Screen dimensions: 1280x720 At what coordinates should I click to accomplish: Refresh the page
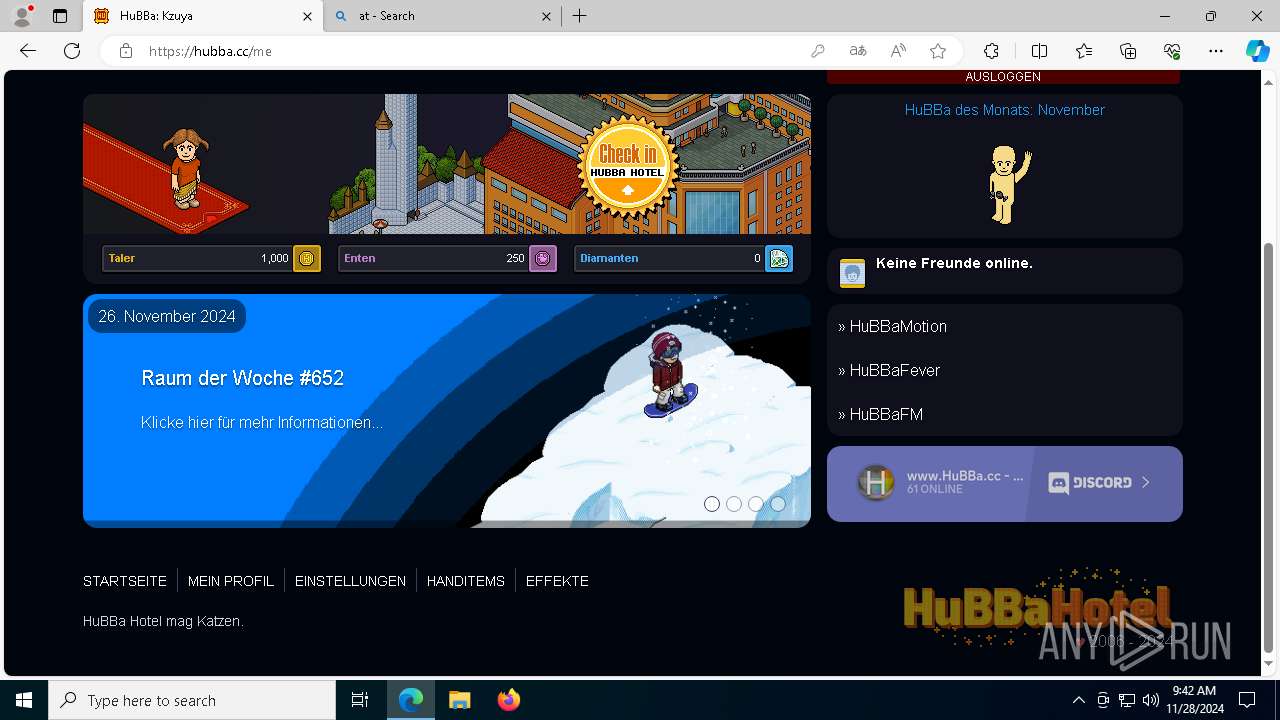(x=72, y=51)
